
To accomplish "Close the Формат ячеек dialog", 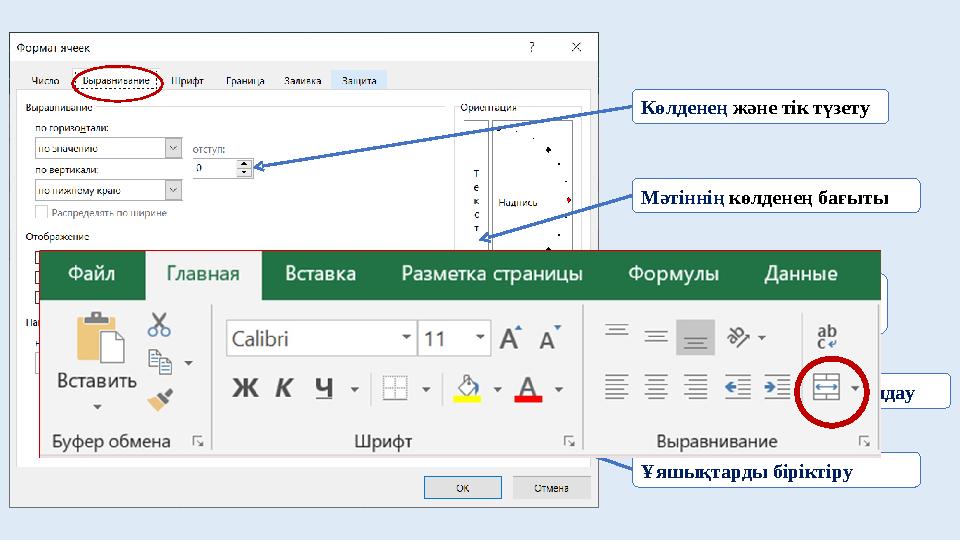I will (576, 47).
